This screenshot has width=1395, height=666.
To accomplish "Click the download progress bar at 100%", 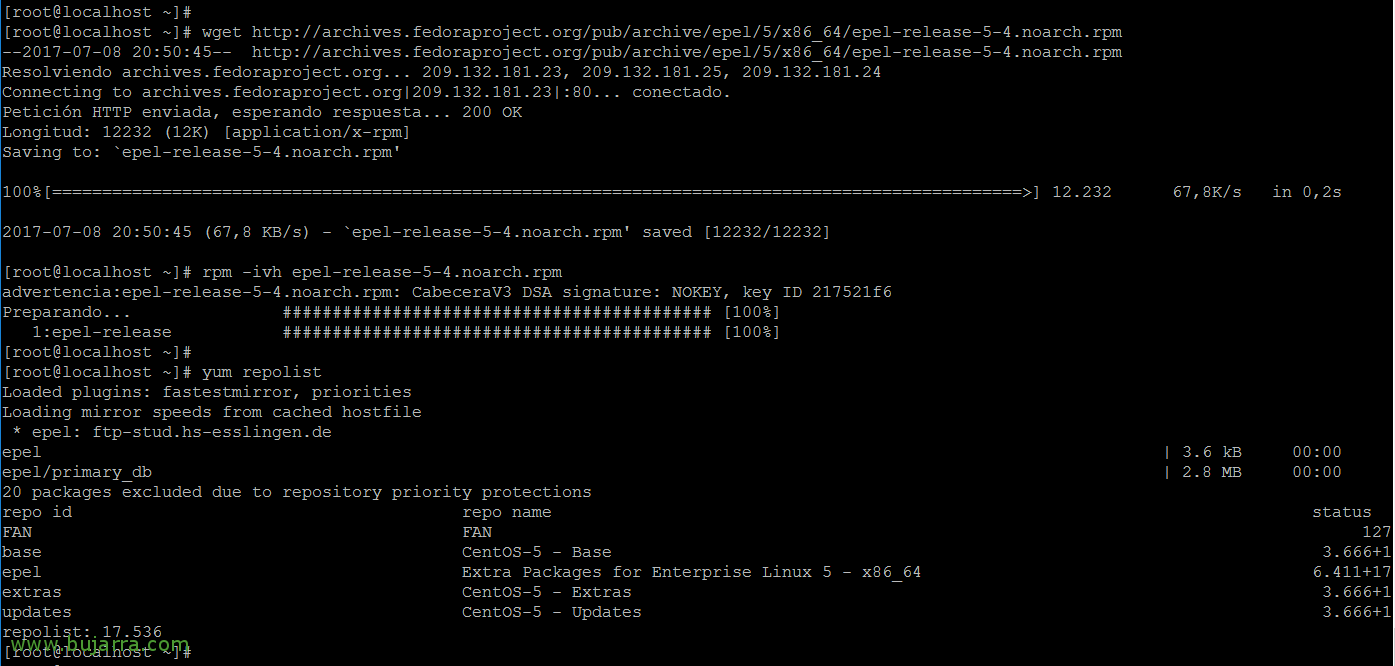I will [521, 192].
